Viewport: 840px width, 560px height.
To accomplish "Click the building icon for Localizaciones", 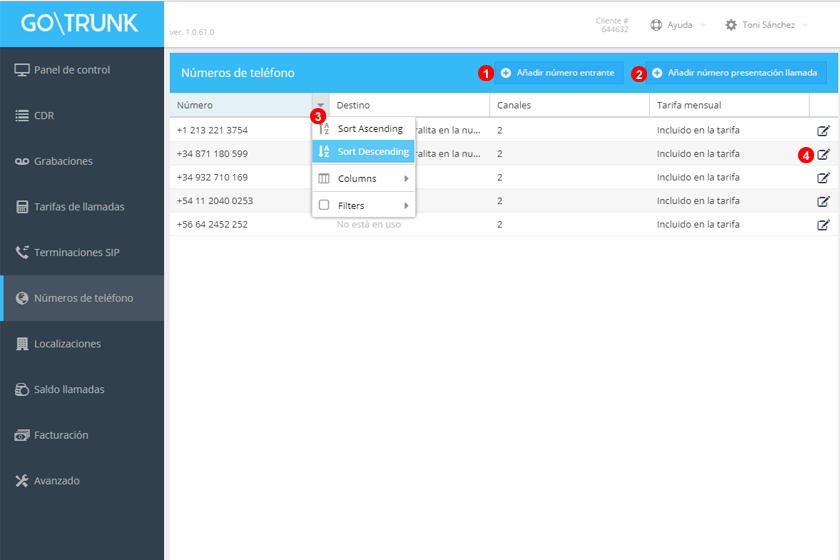I will pyautogui.click(x=22, y=344).
